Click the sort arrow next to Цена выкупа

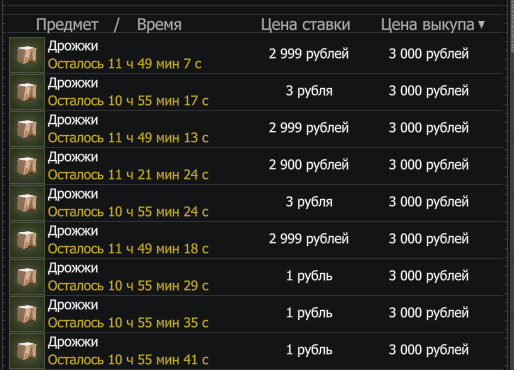point(481,25)
